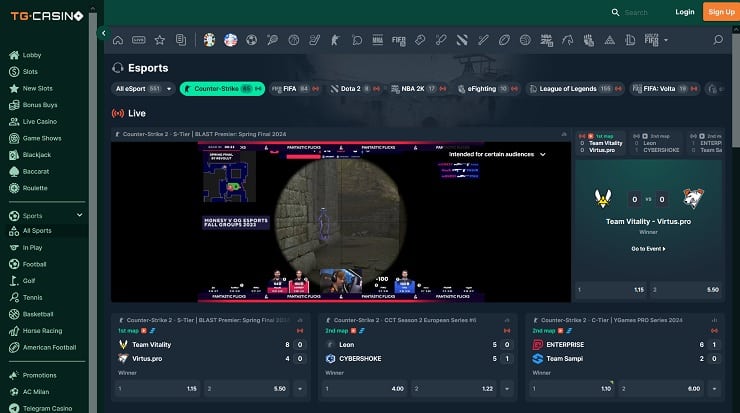Click the TG Casino logo
The image size is (740, 413).
(47, 16)
